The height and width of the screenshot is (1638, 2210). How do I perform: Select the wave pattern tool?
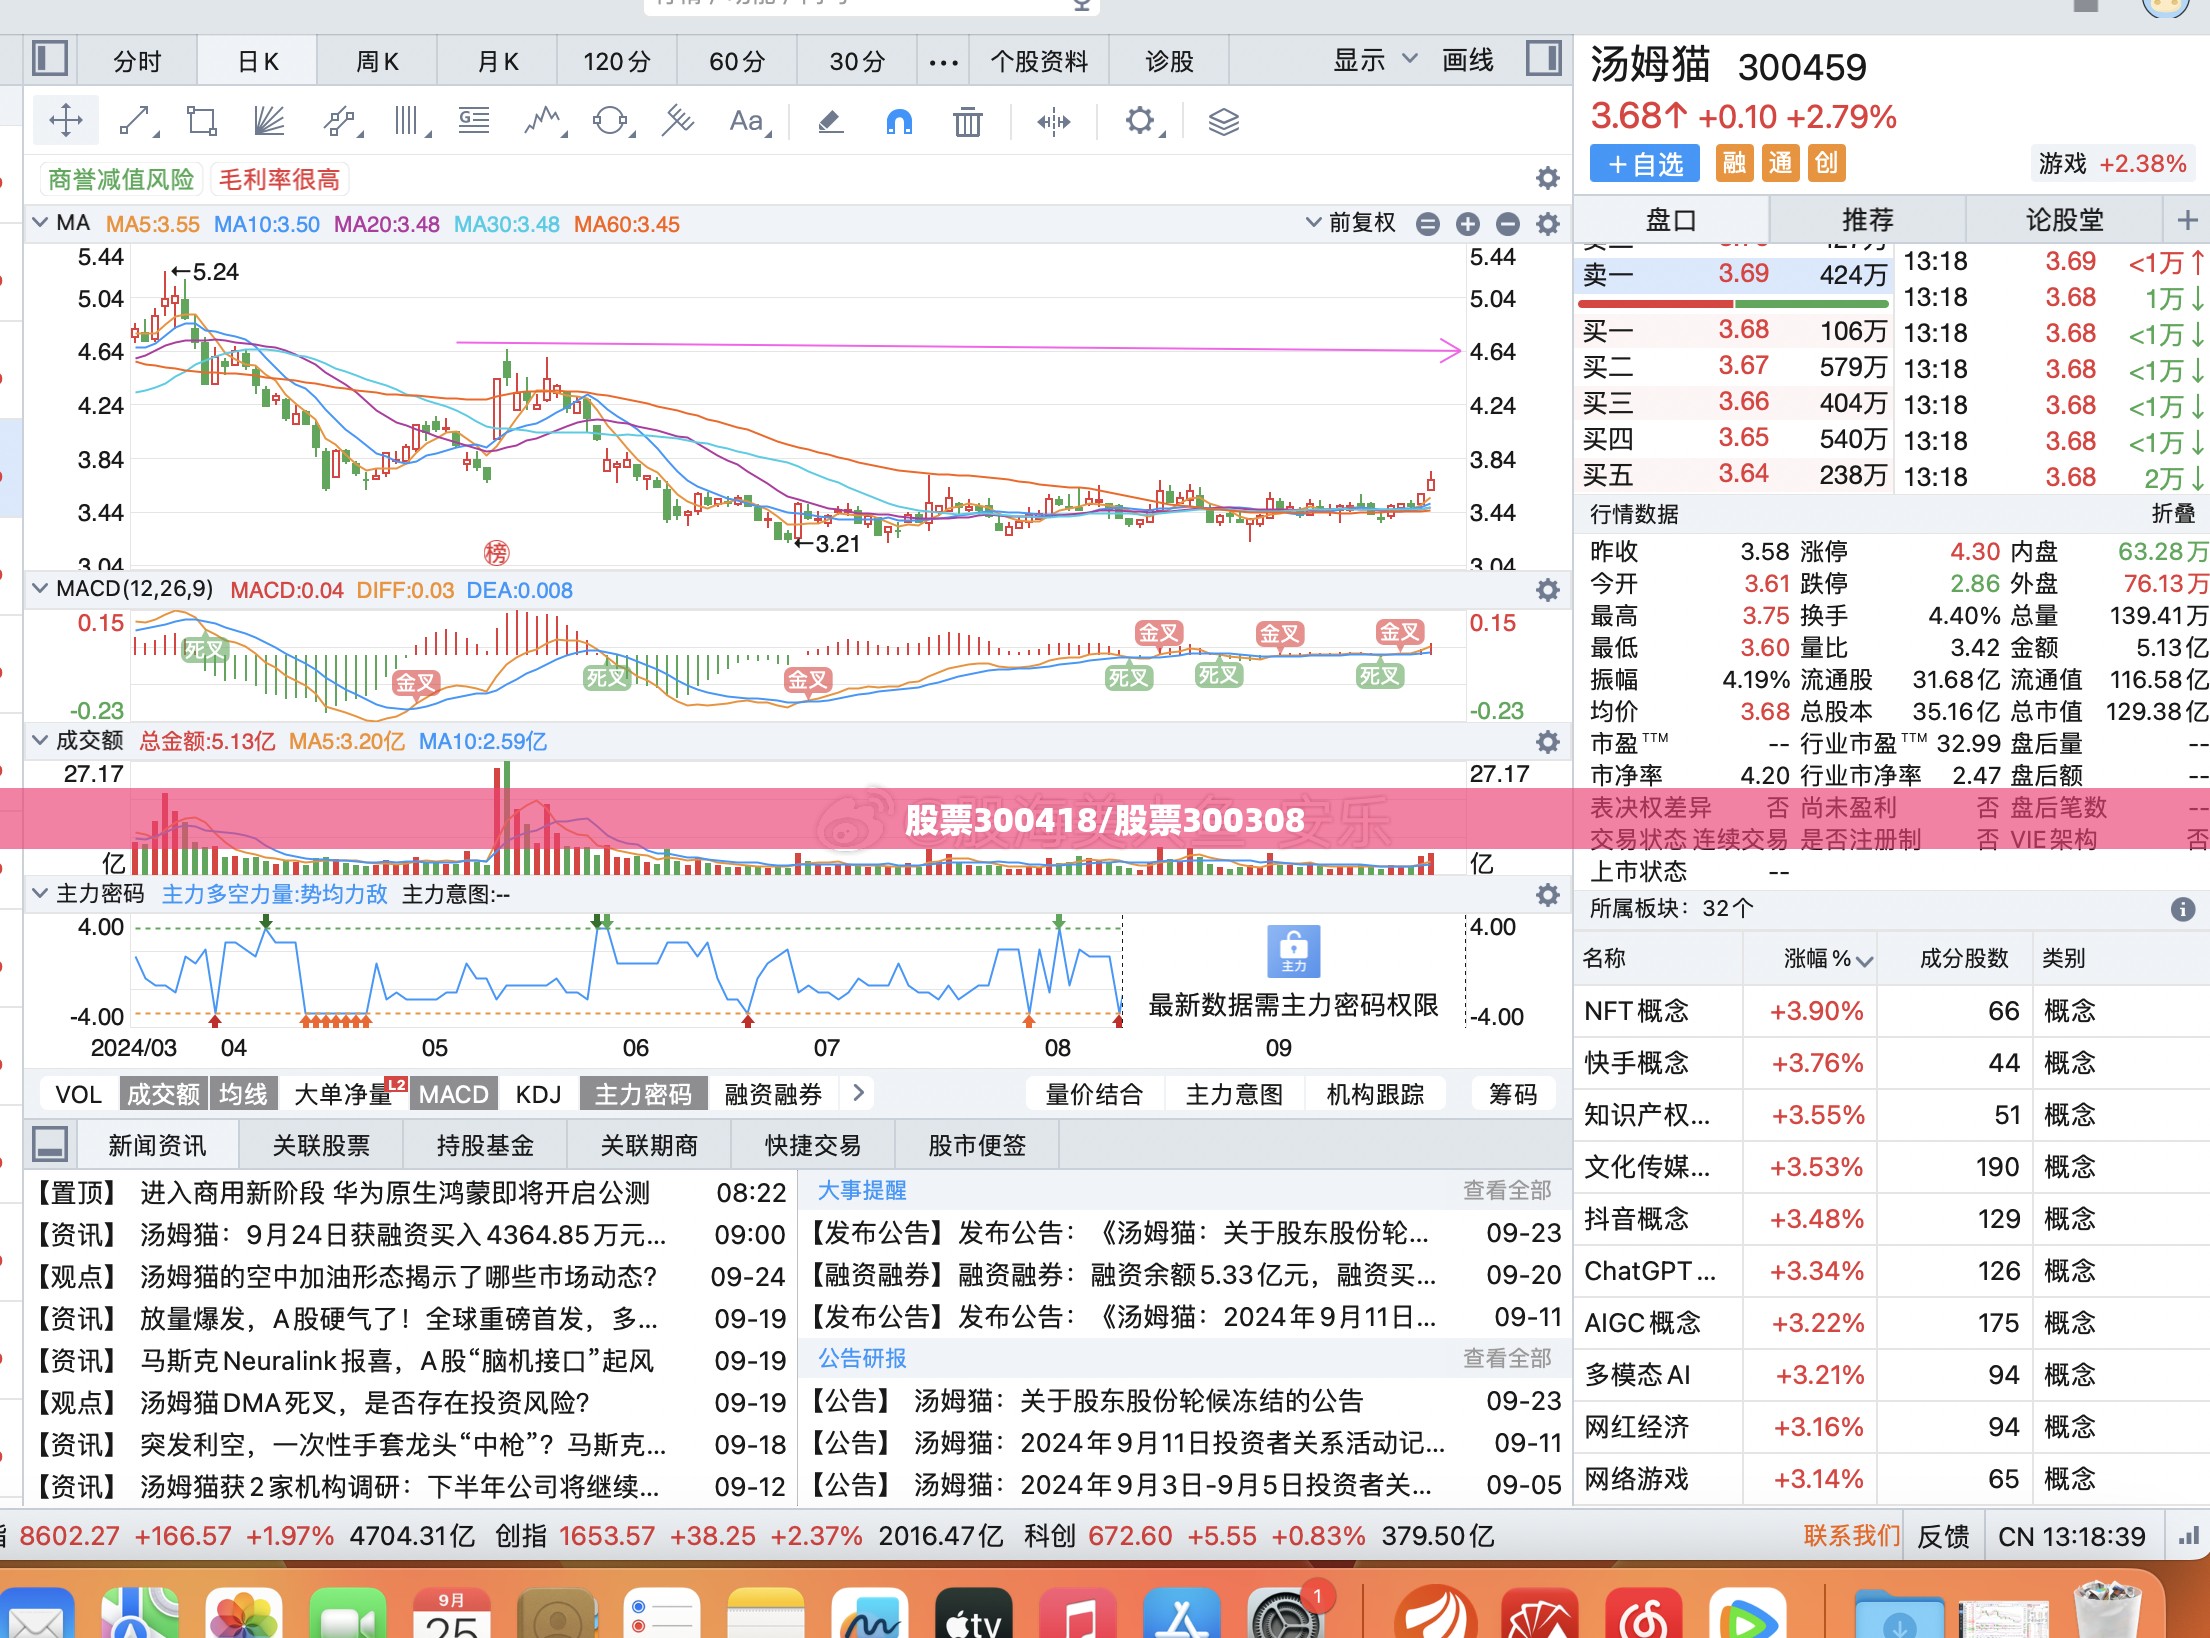[x=545, y=121]
